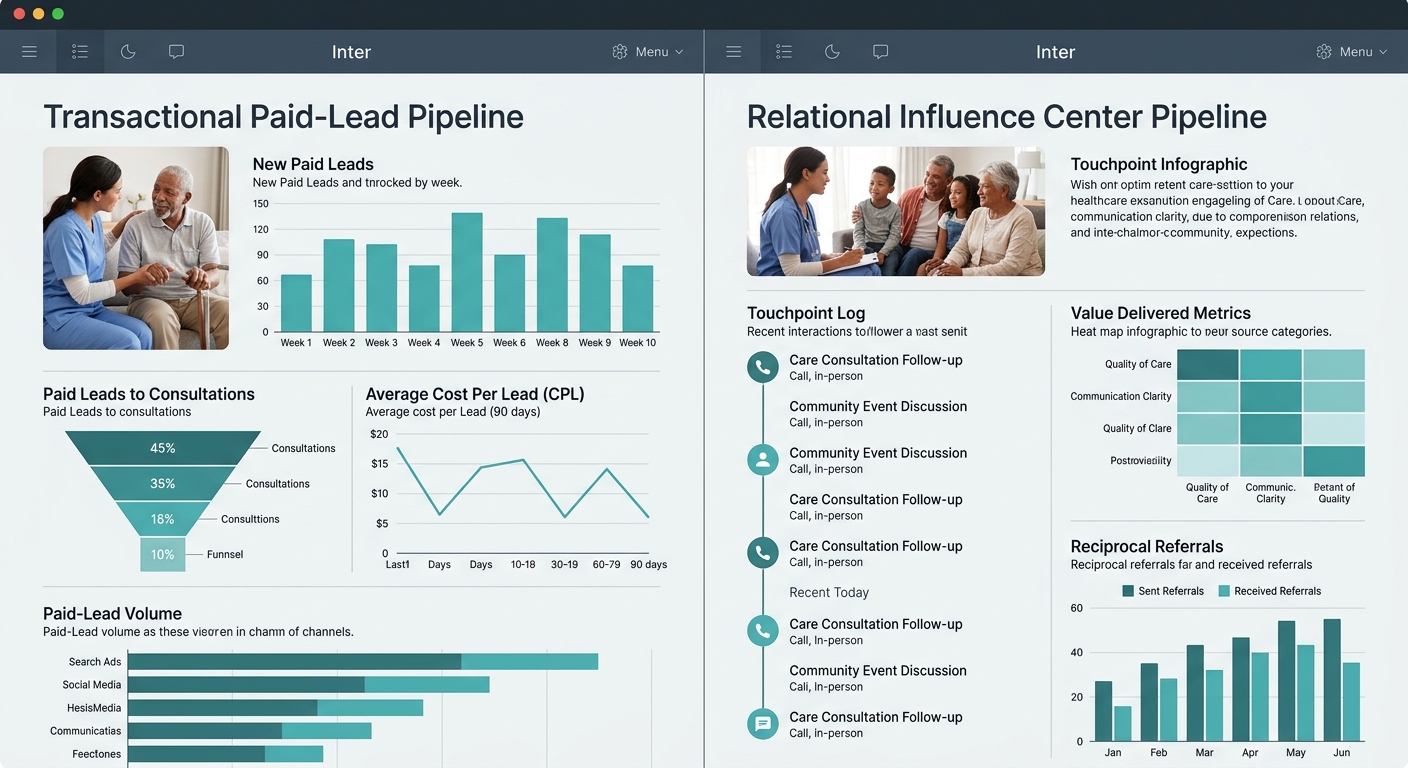Click the Received Referrals legend swatch
Viewport: 1408px width, 768px height.
click(1224, 591)
